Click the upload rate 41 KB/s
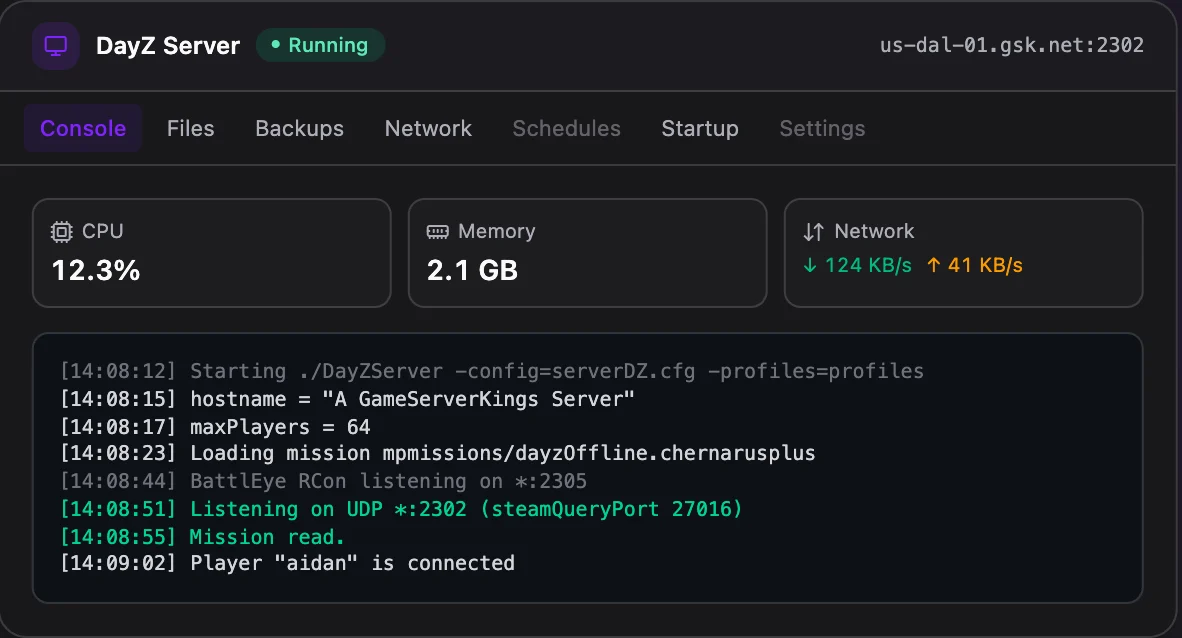 coord(985,265)
